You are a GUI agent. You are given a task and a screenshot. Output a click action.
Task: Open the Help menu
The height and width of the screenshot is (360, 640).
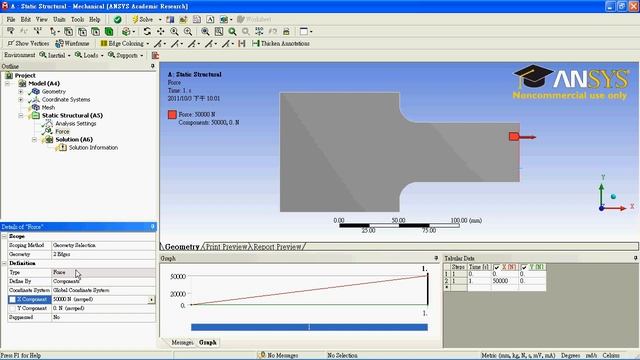[94, 19]
